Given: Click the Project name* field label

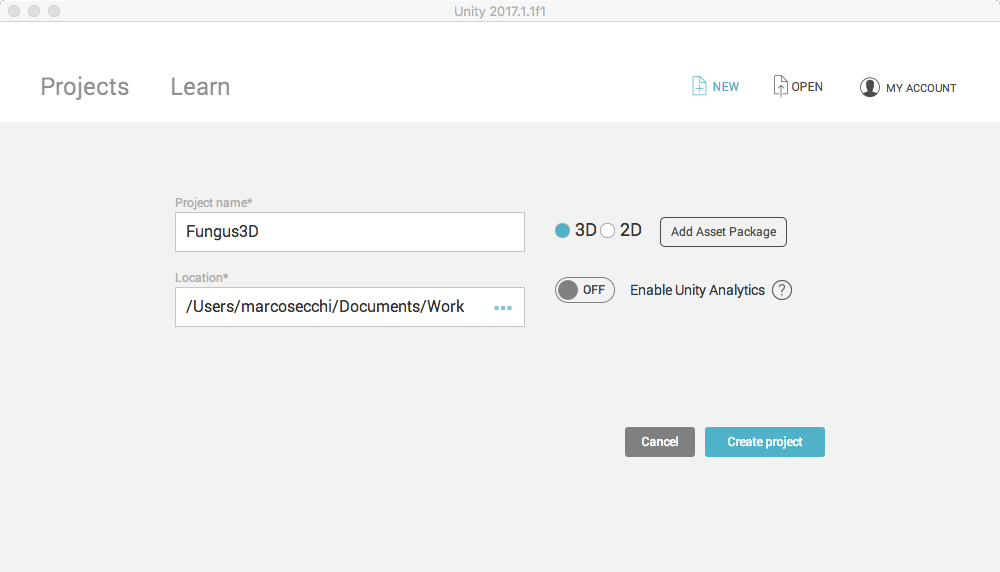Looking at the screenshot, I should pyautogui.click(x=214, y=203).
